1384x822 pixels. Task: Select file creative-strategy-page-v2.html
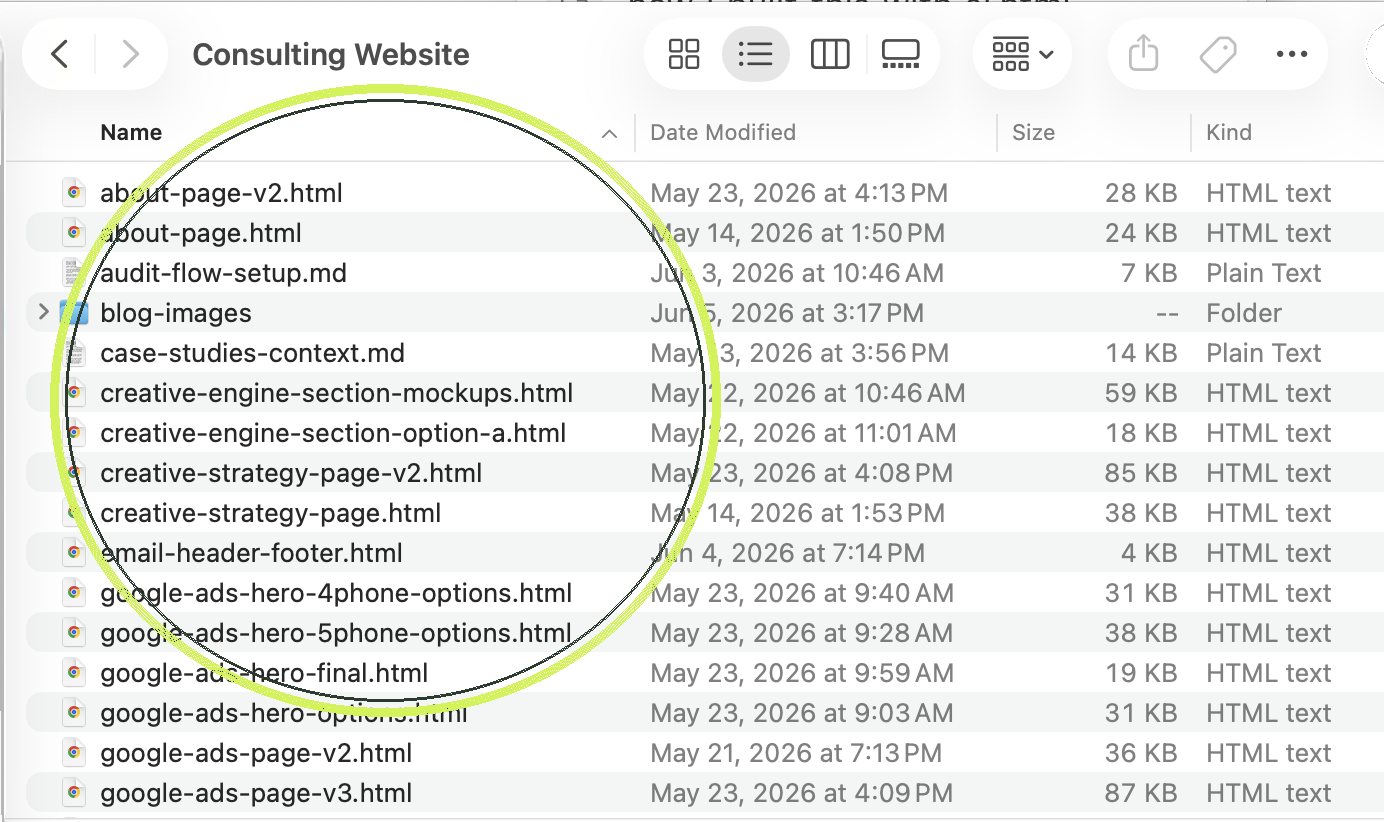291,473
